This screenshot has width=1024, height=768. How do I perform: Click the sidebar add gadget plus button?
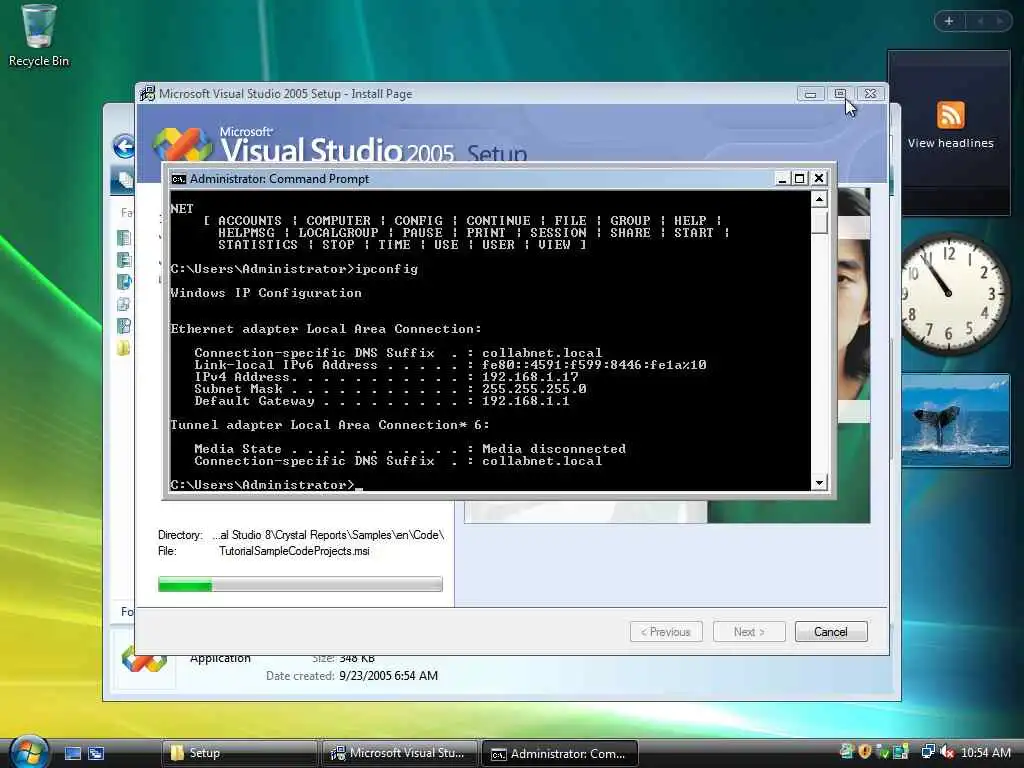coord(949,21)
